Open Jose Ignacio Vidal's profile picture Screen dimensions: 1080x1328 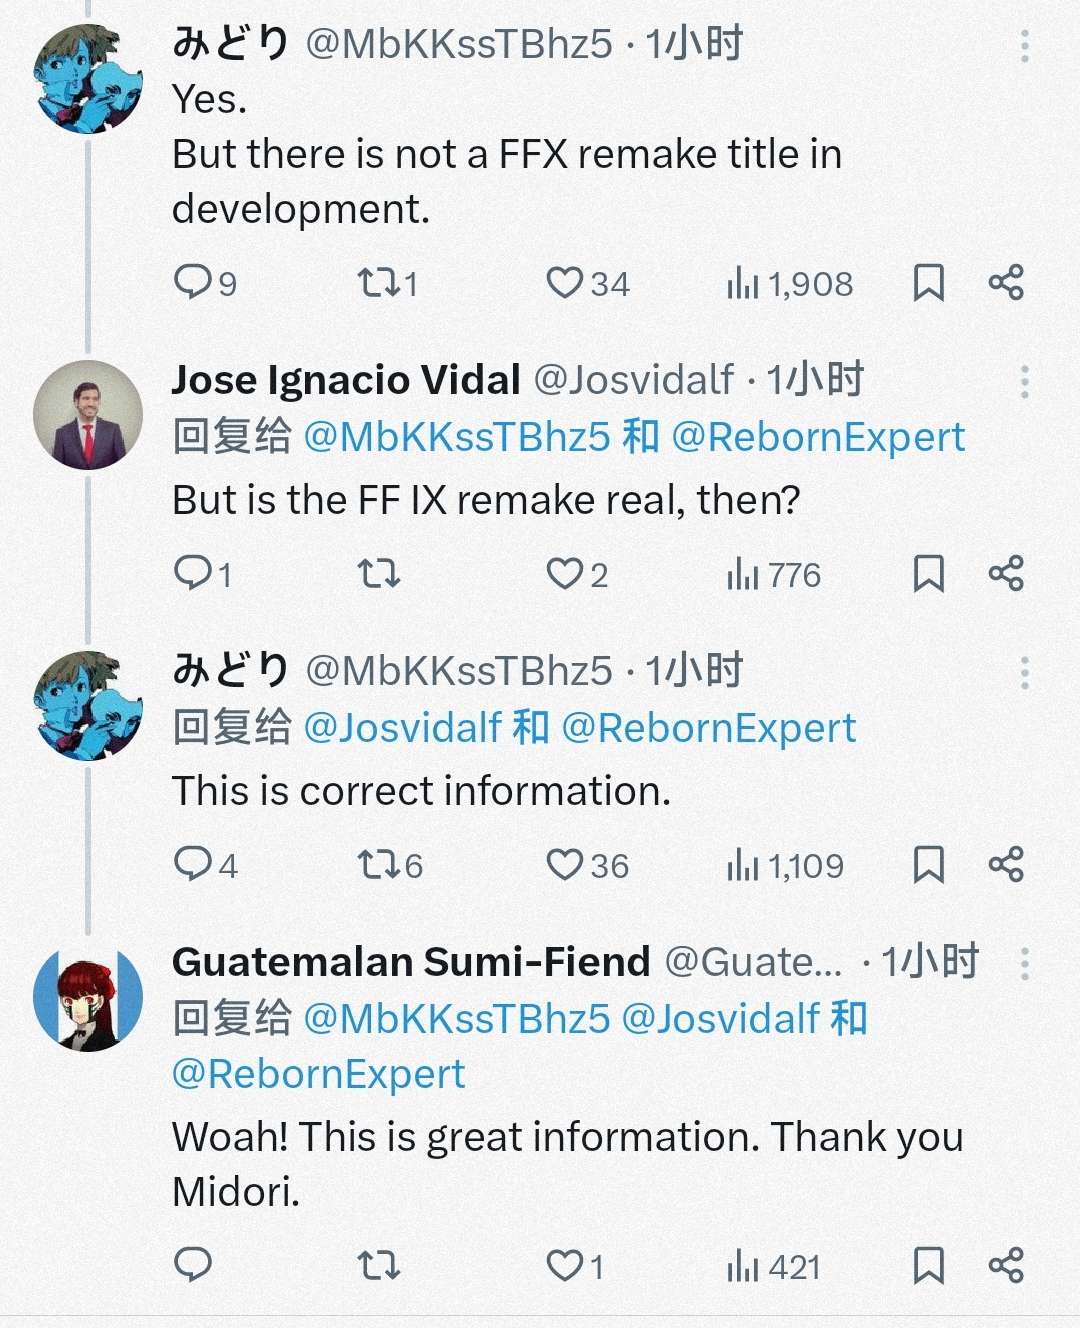point(88,415)
